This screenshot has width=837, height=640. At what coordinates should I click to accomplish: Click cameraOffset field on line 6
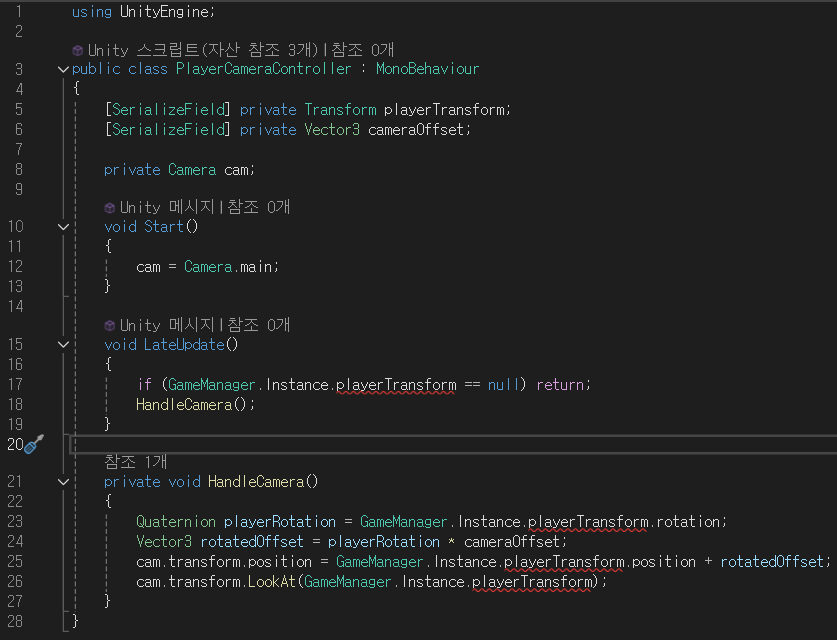coord(417,129)
